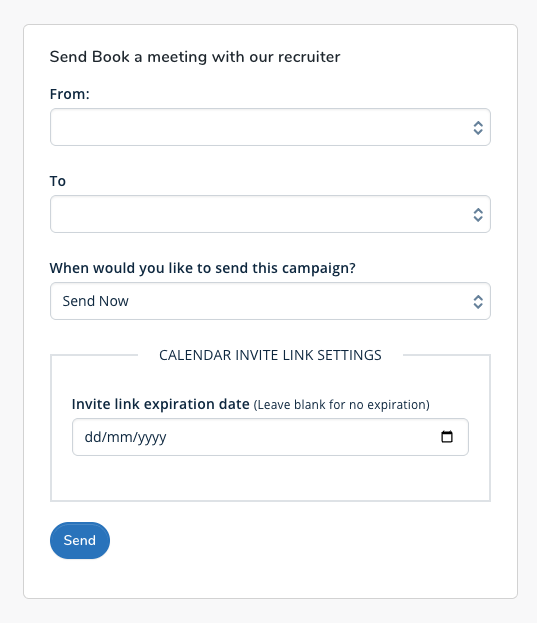The image size is (537, 623).
Task: Click the blue Send button
Action: tap(80, 540)
